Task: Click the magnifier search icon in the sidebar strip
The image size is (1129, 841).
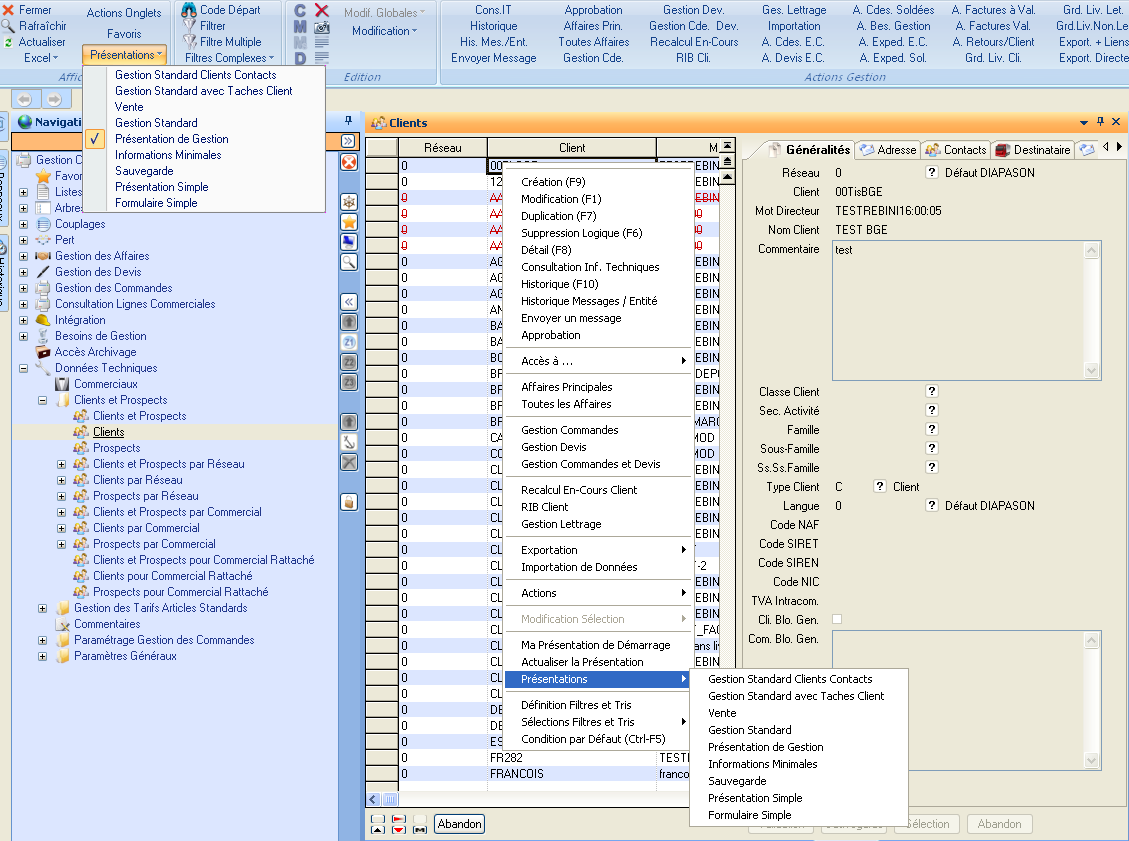Action: coord(349,261)
